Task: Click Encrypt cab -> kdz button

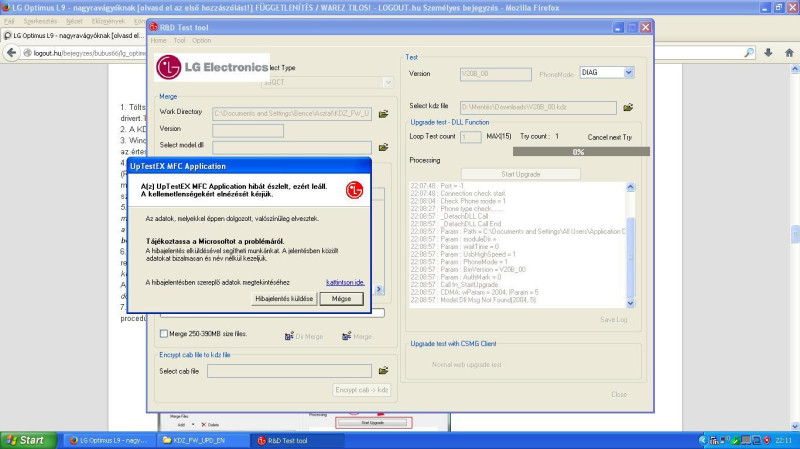Action: pos(362,390)
